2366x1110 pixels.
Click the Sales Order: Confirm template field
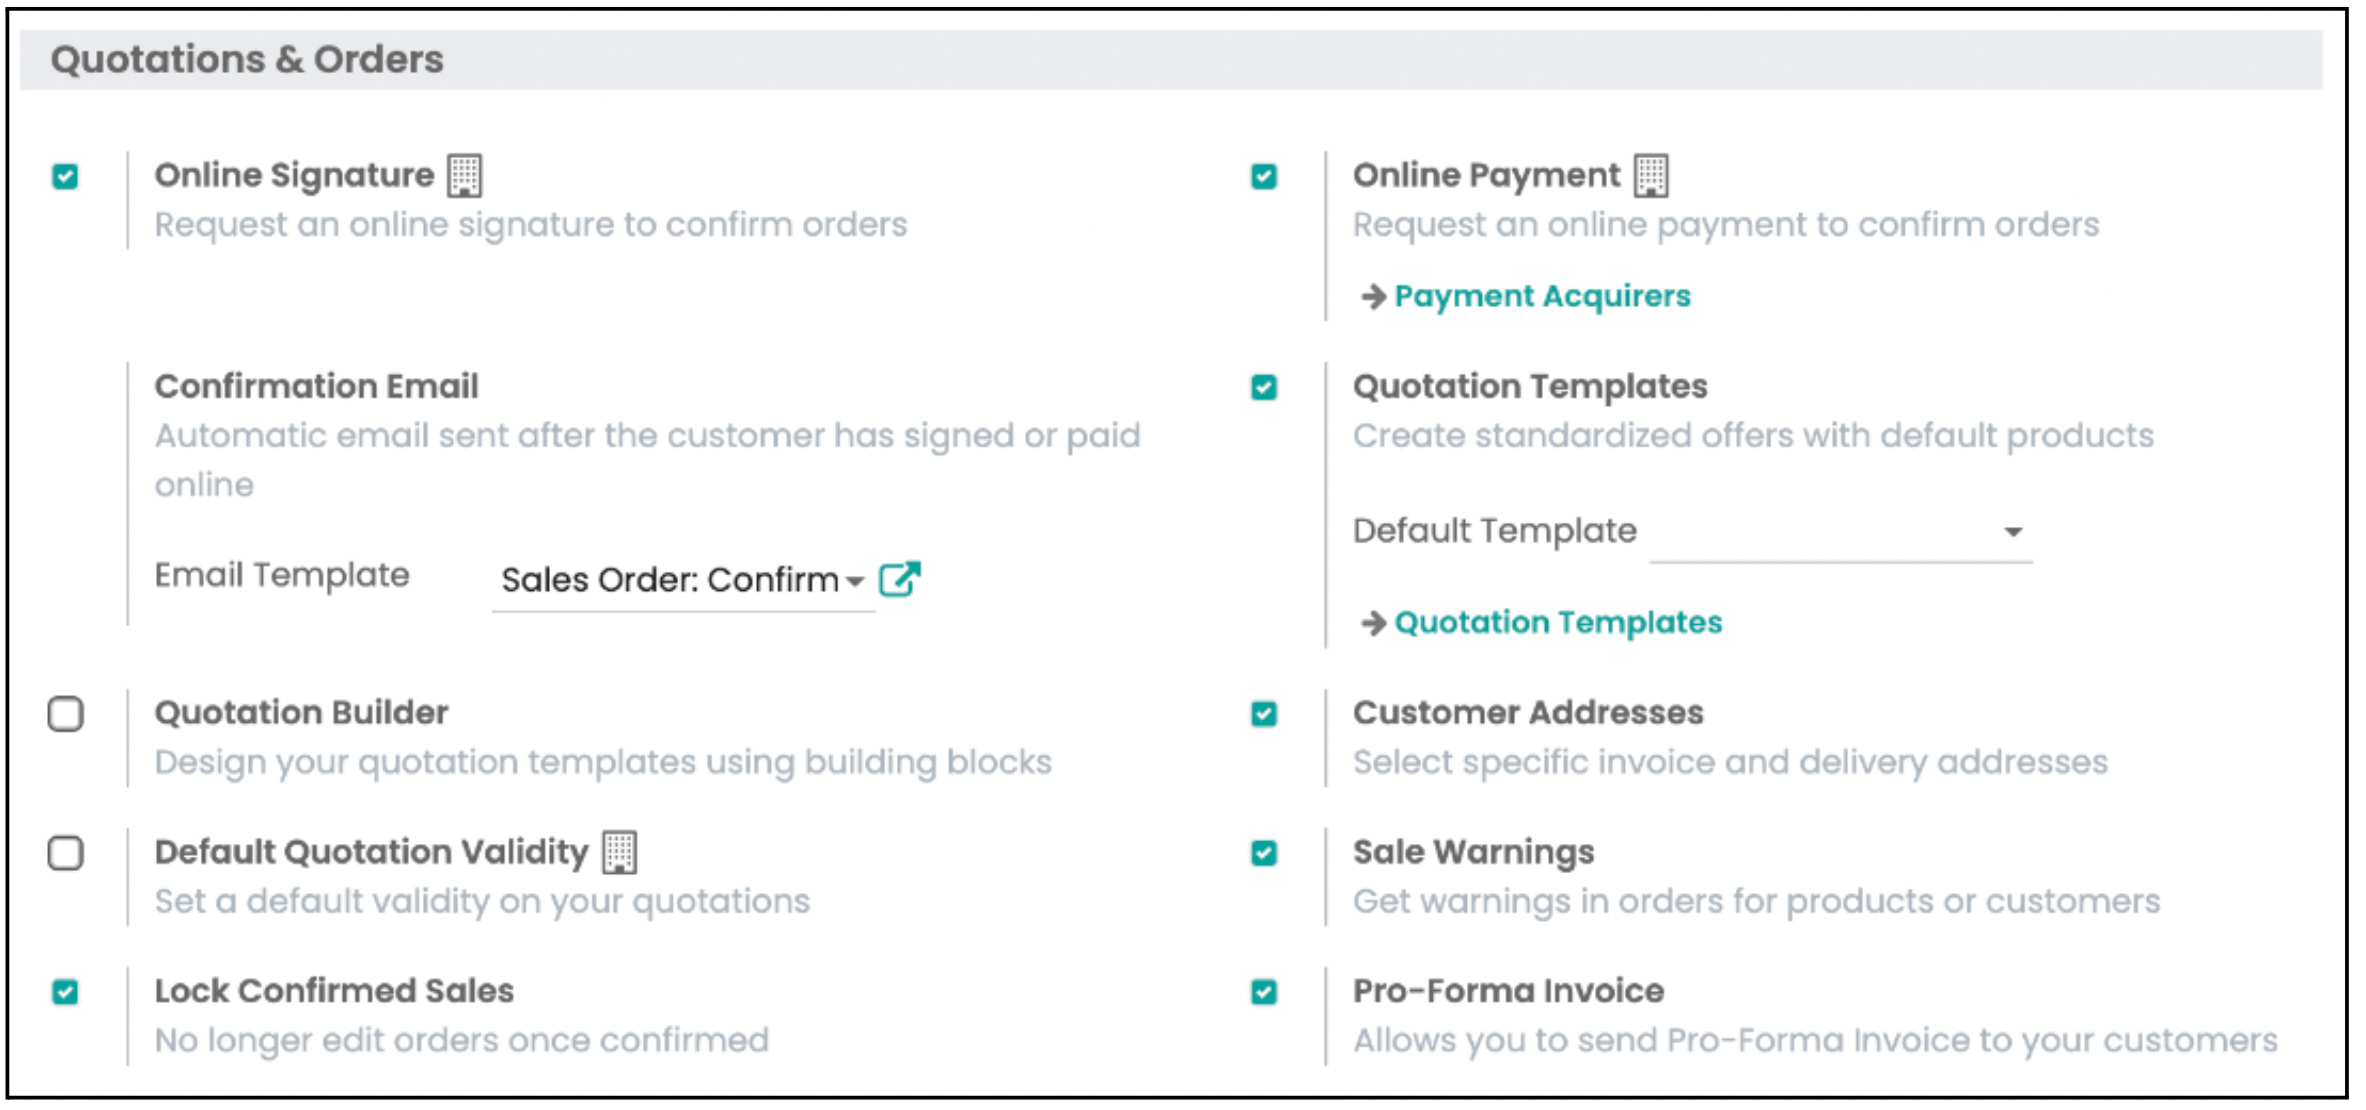683,580
